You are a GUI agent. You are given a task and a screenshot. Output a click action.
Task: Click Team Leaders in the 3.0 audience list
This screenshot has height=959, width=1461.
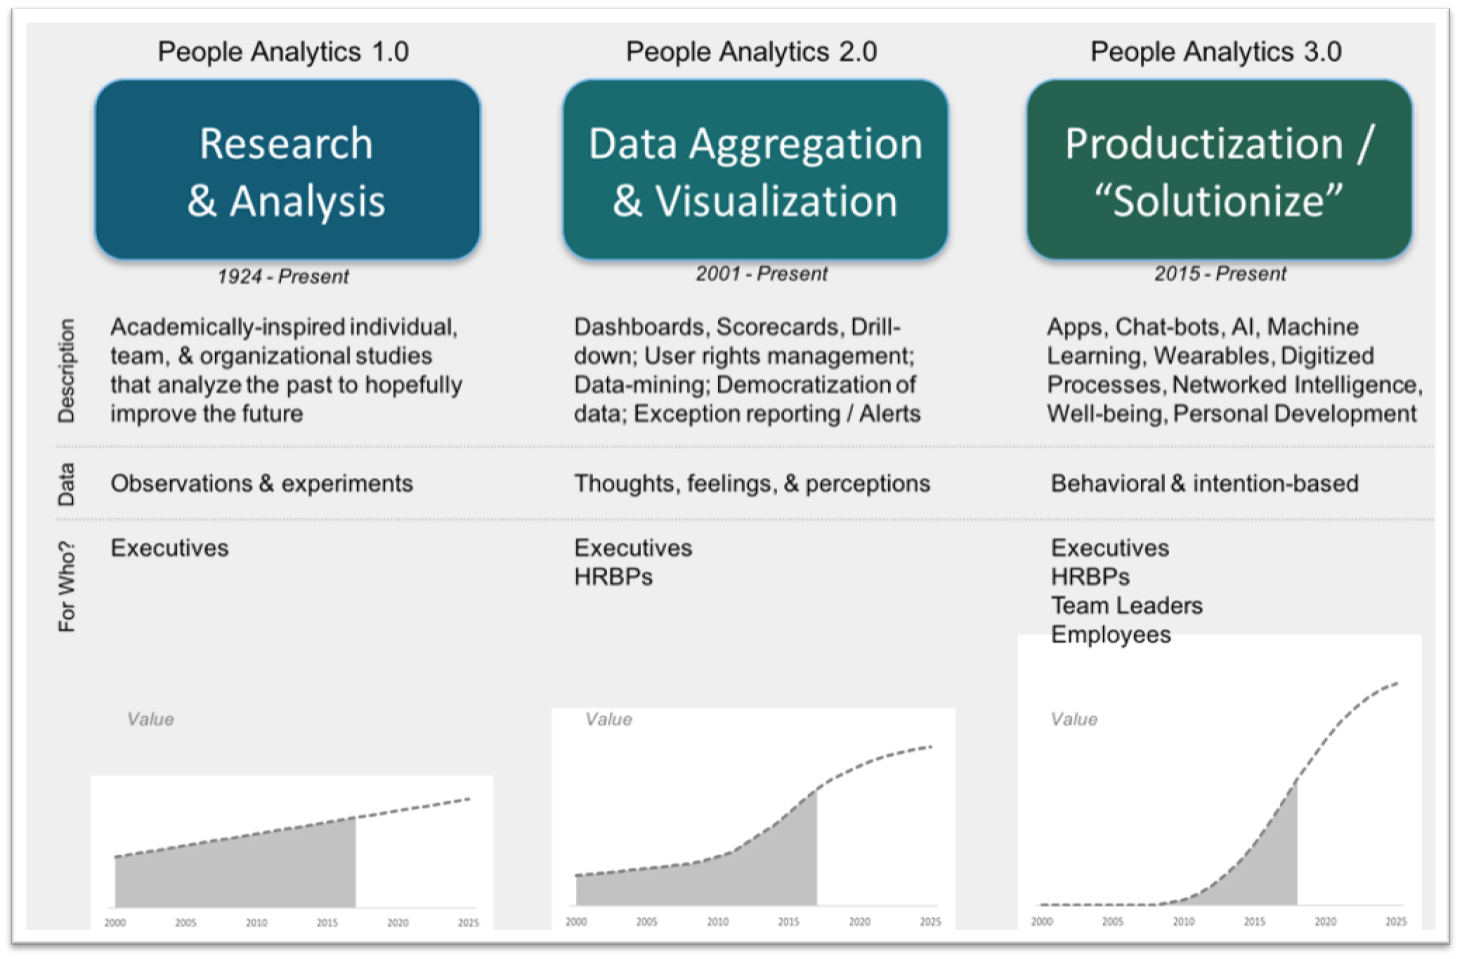pyautogui.click(x=1127, y=606)
